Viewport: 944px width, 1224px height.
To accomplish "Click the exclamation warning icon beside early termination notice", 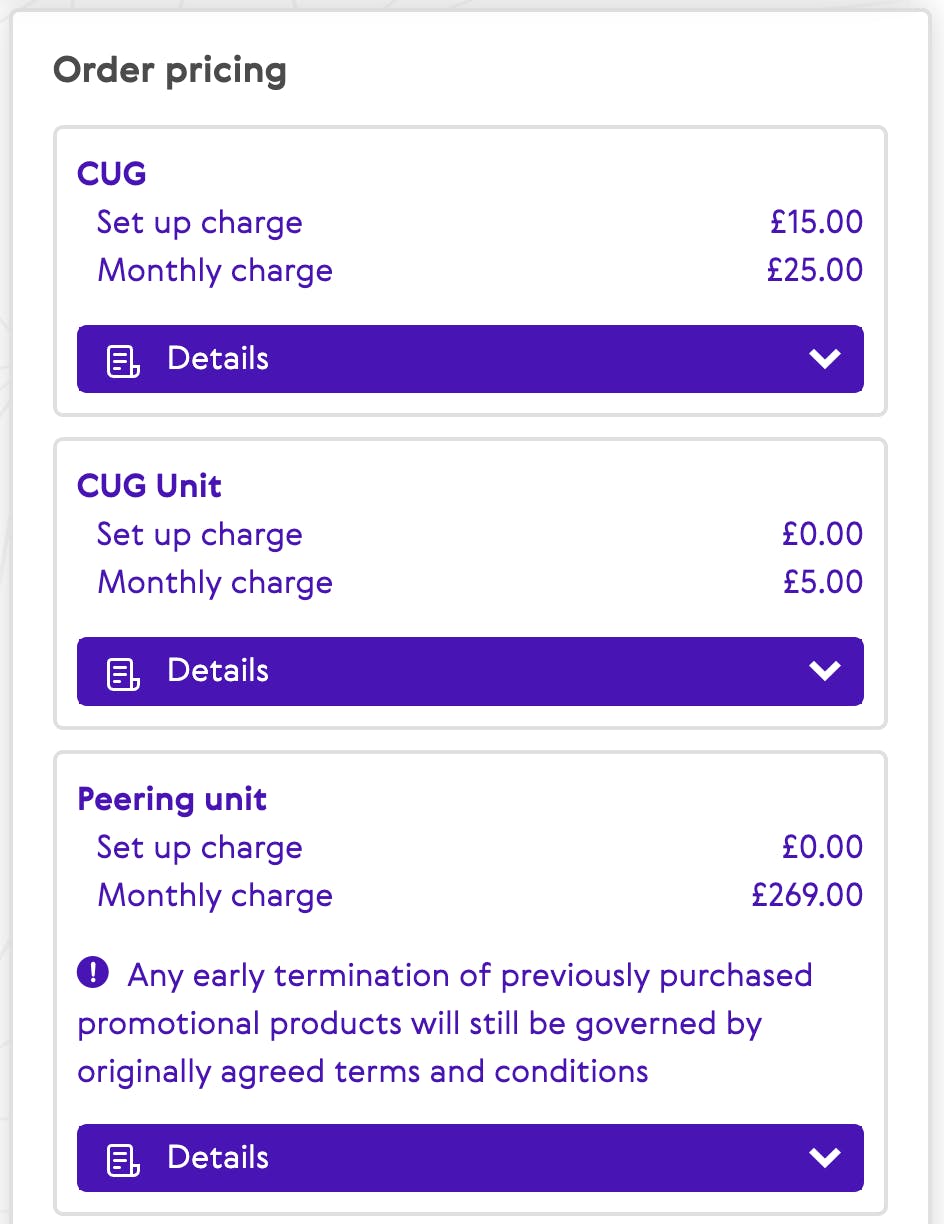I will point(93,973).
